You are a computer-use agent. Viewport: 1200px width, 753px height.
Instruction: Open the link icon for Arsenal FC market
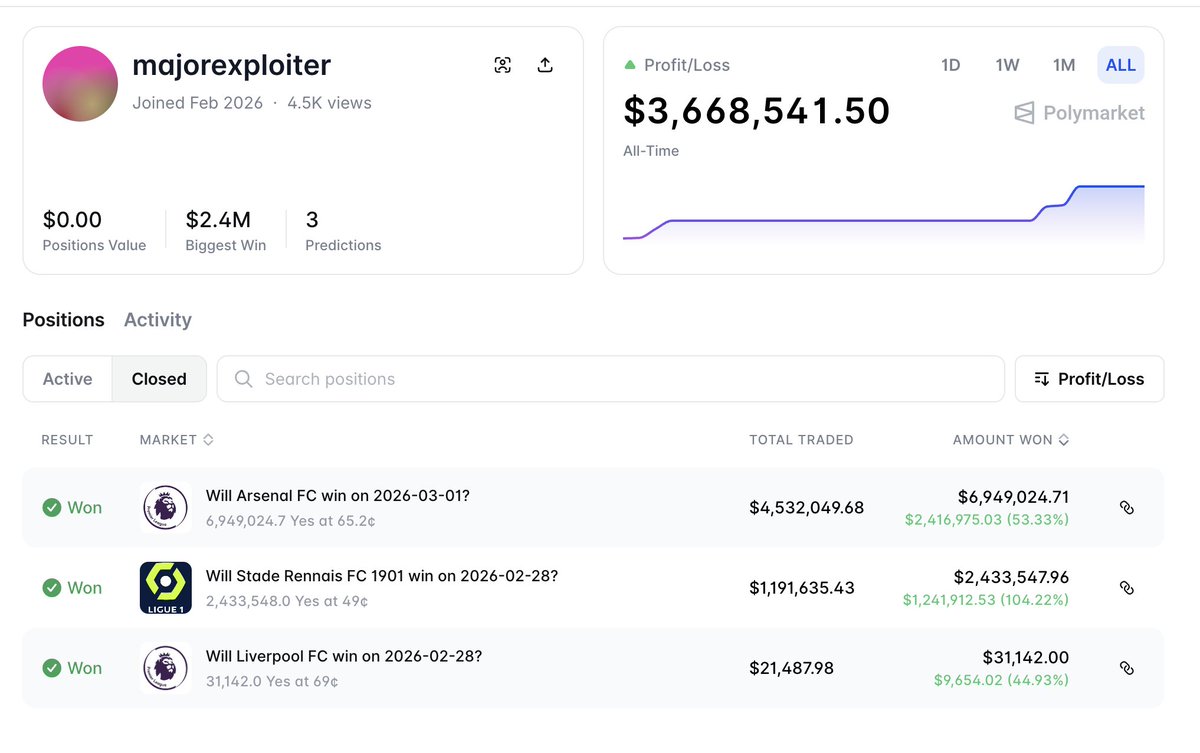pos(1127,507)
